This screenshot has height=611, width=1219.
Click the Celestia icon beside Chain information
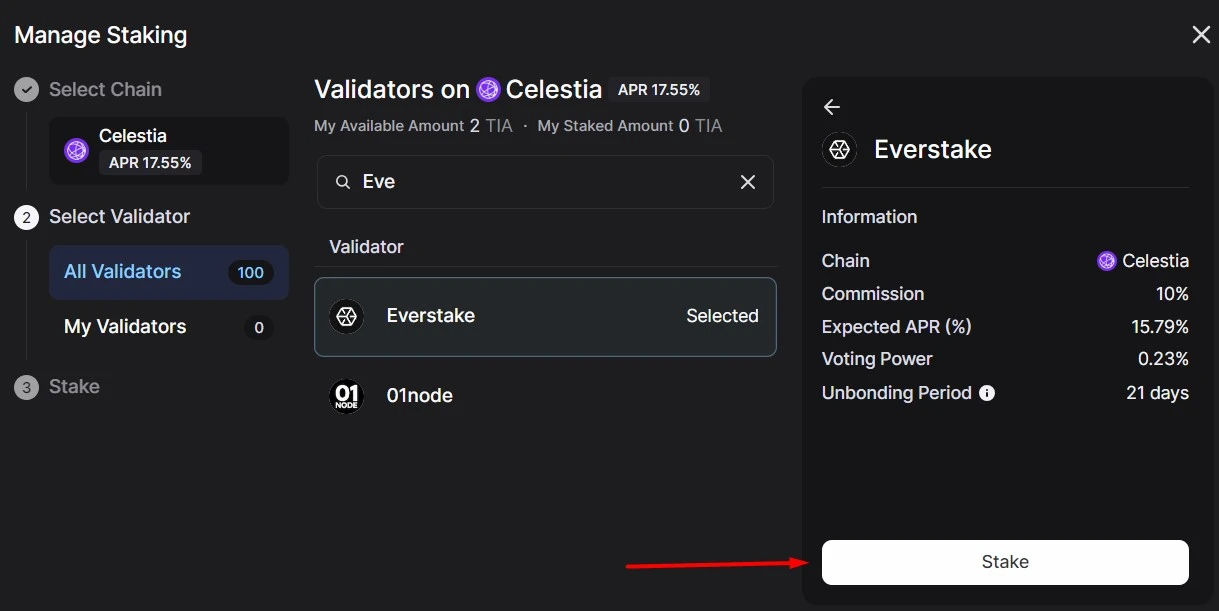pyautogui.click(x=1107, y=260)
